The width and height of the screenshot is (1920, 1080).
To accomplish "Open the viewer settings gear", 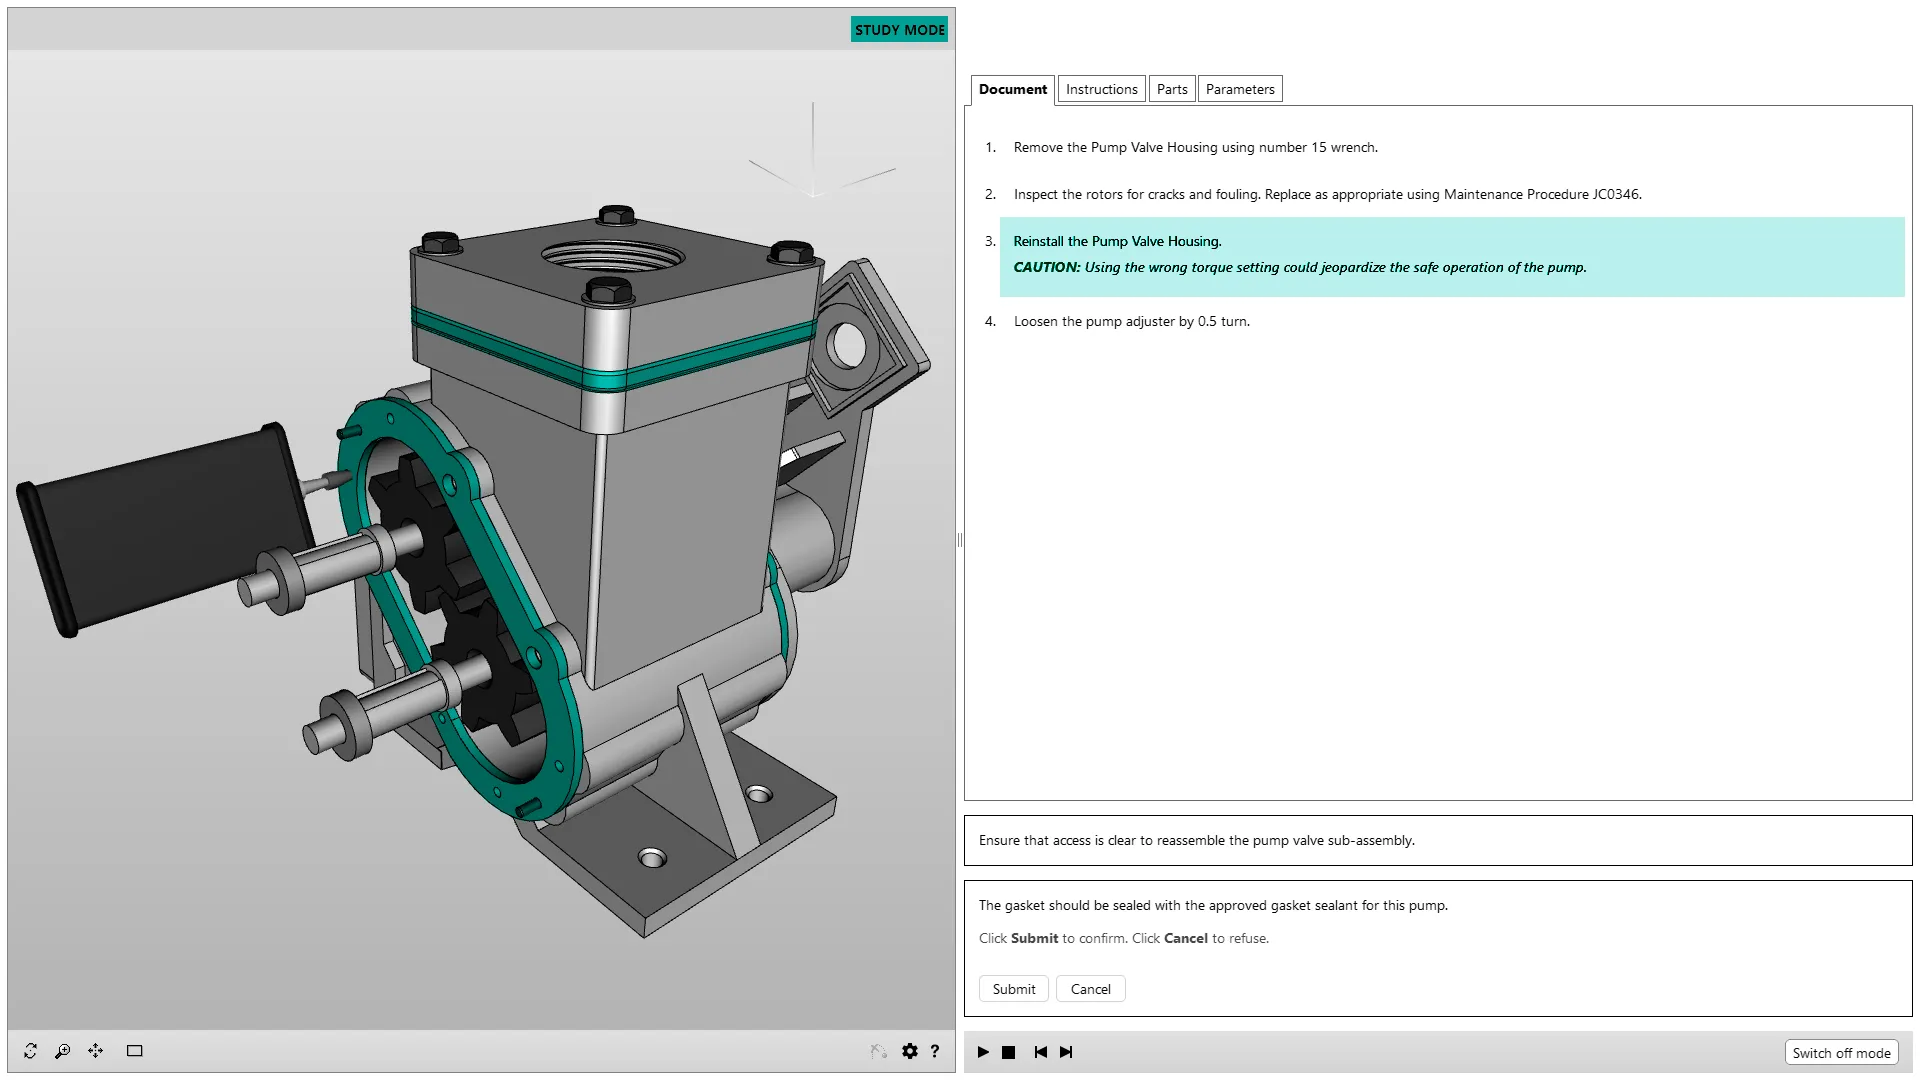I will (909, 1051).
